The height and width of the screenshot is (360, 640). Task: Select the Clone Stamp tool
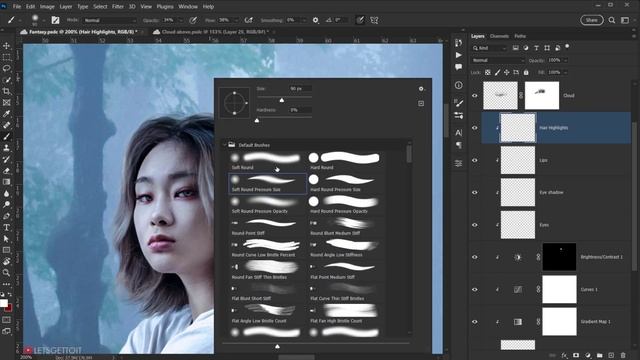(x=7, y=148)
